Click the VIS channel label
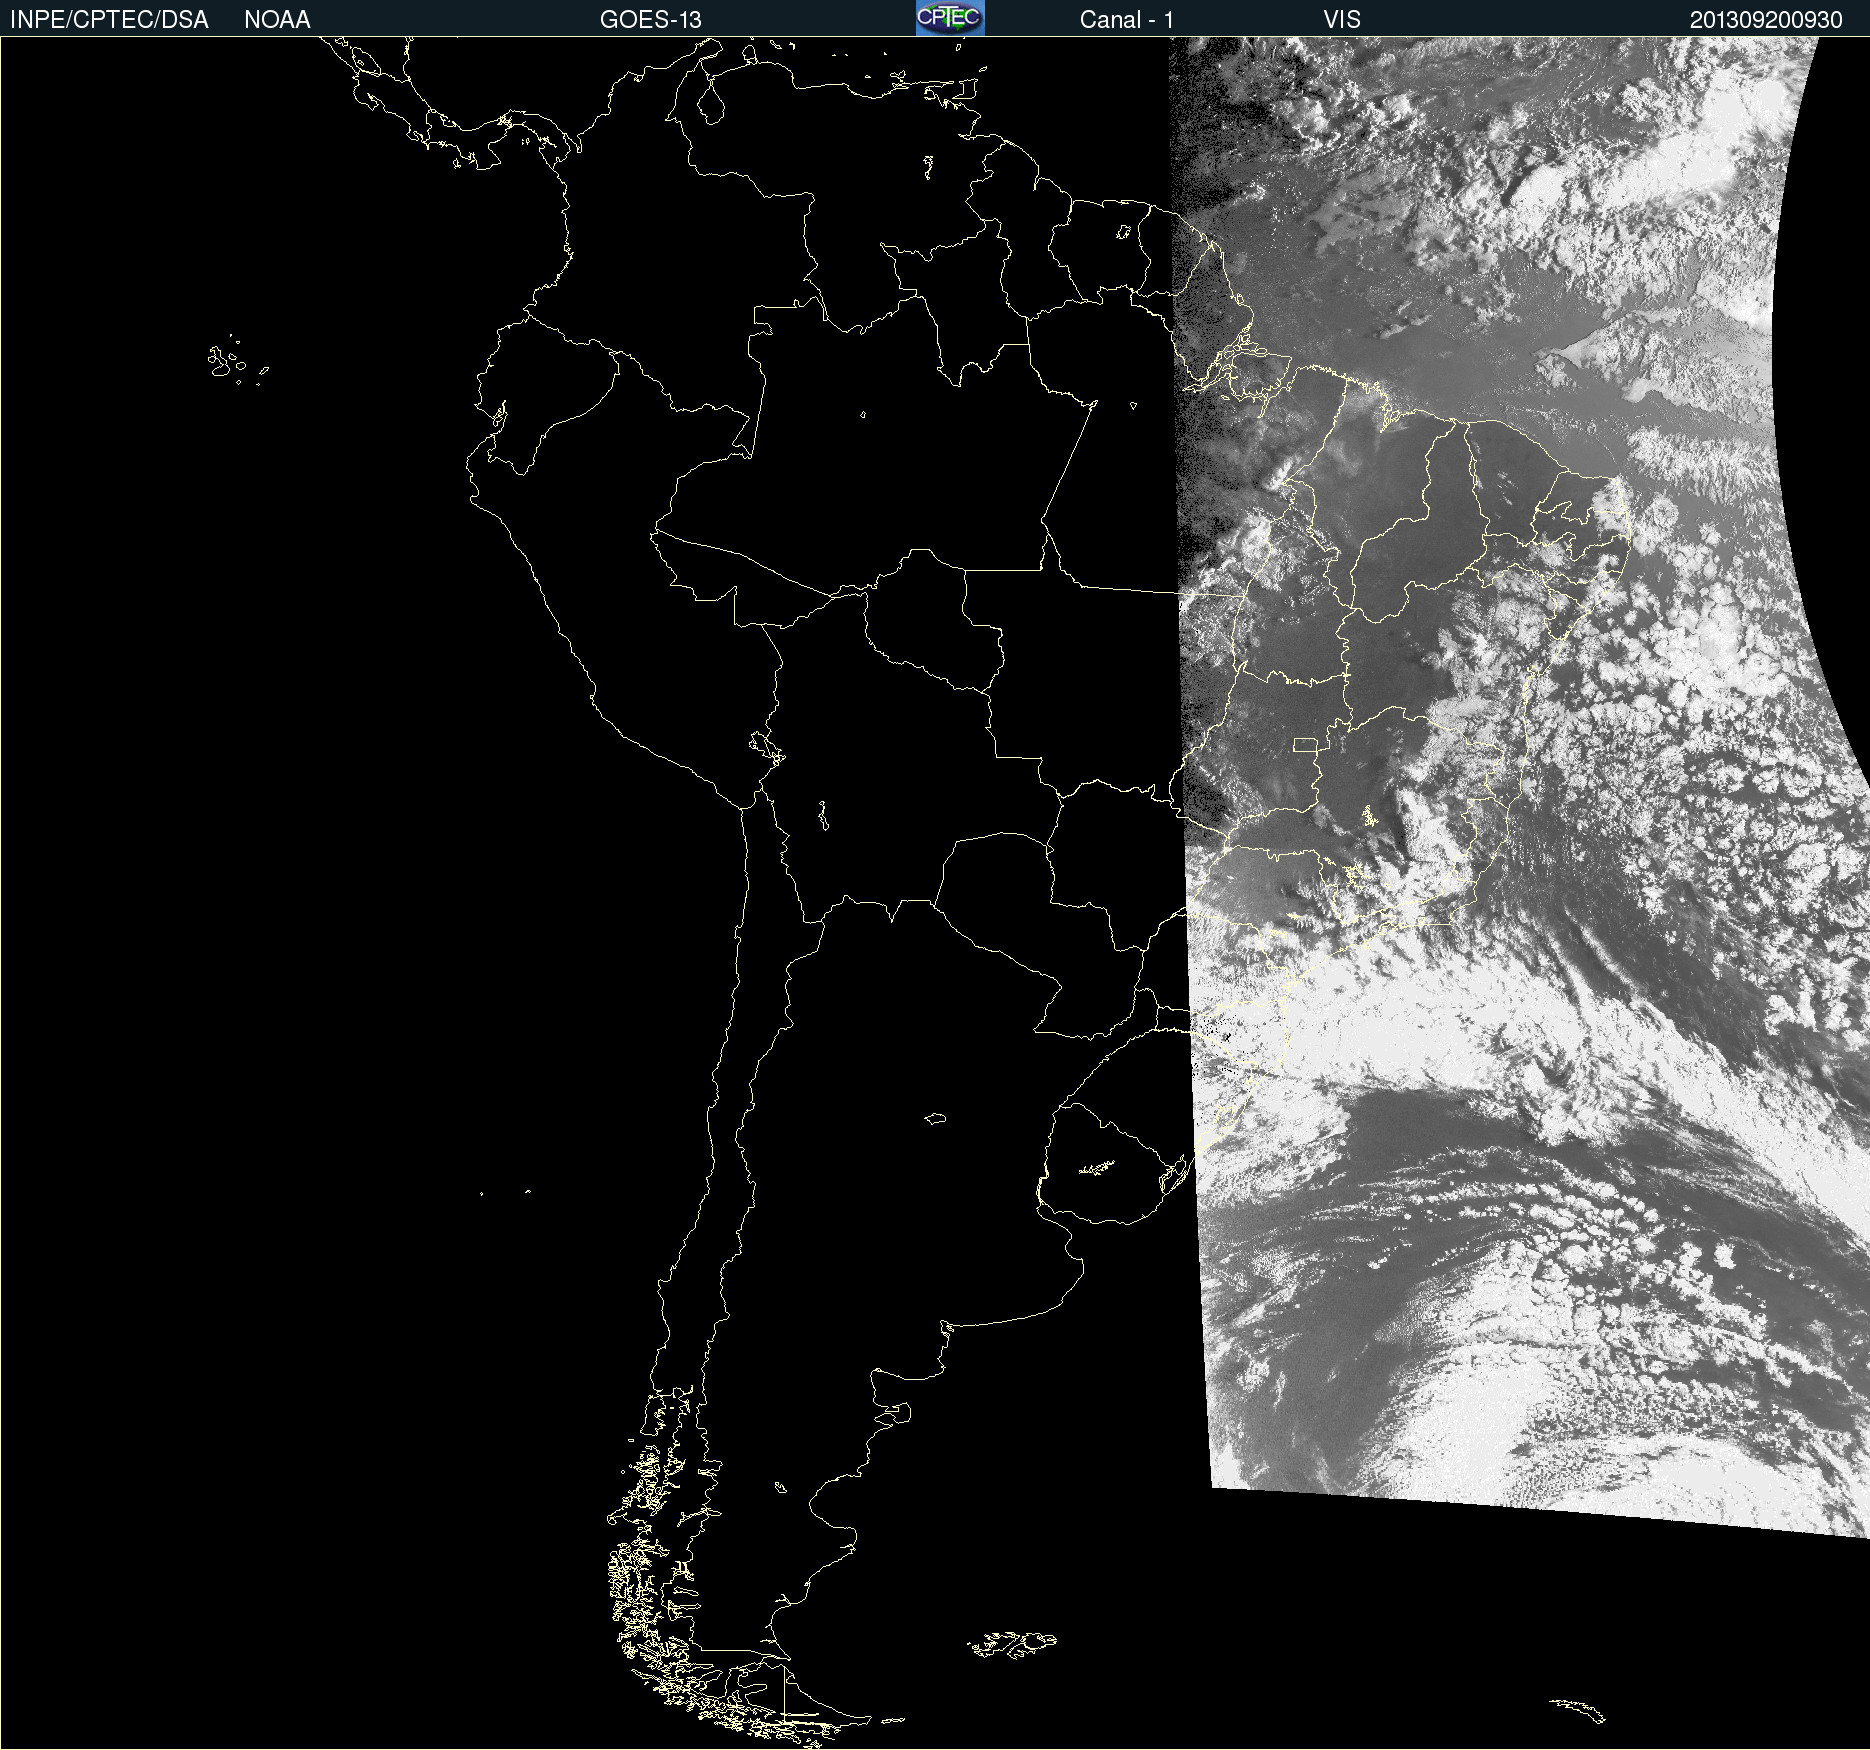The width and height of the screenshot is (1870, 1750). click(1342, 20)
